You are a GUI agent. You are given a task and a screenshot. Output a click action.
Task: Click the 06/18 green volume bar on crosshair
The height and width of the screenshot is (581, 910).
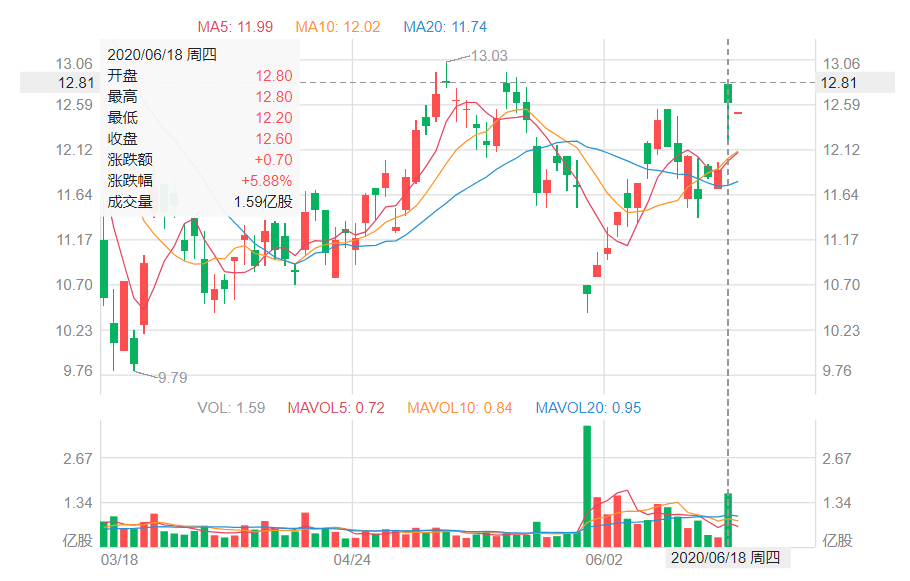click(x=728, y=520)
